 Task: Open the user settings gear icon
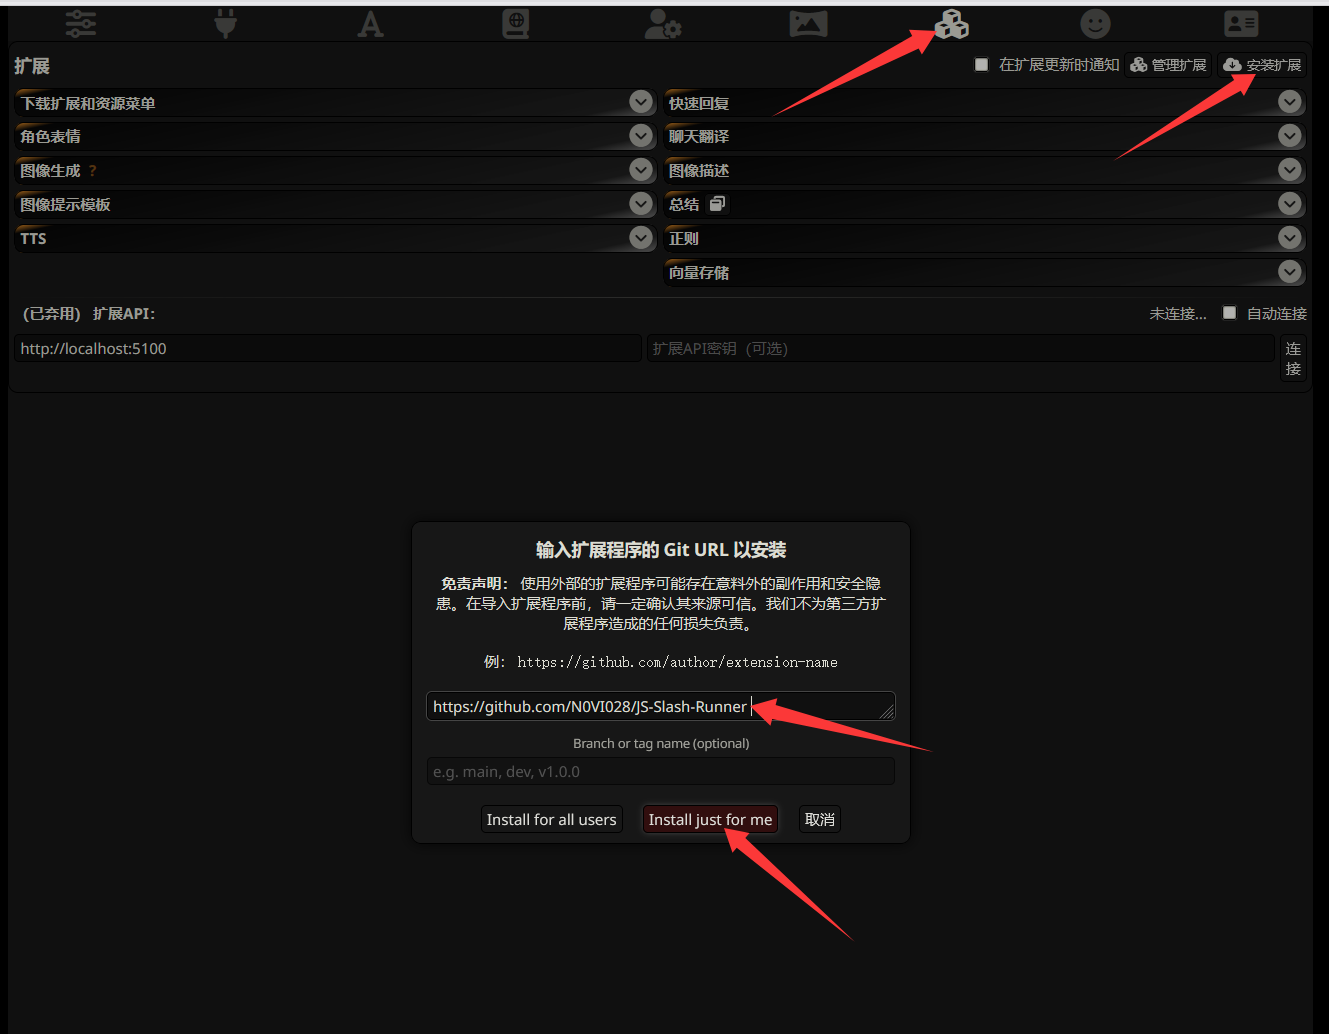coord(662,24)
